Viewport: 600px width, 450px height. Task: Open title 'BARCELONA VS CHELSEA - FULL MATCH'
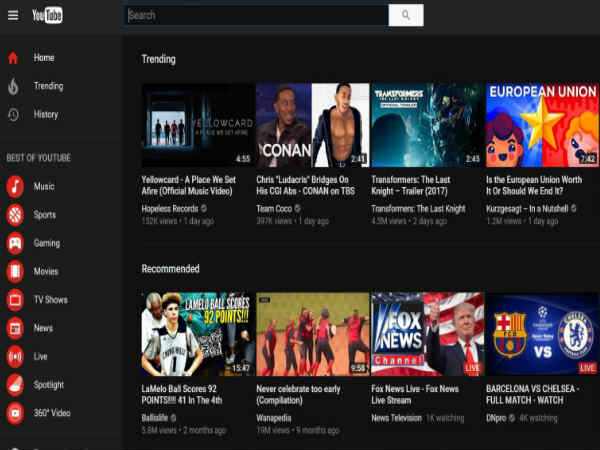pos(533,395)
